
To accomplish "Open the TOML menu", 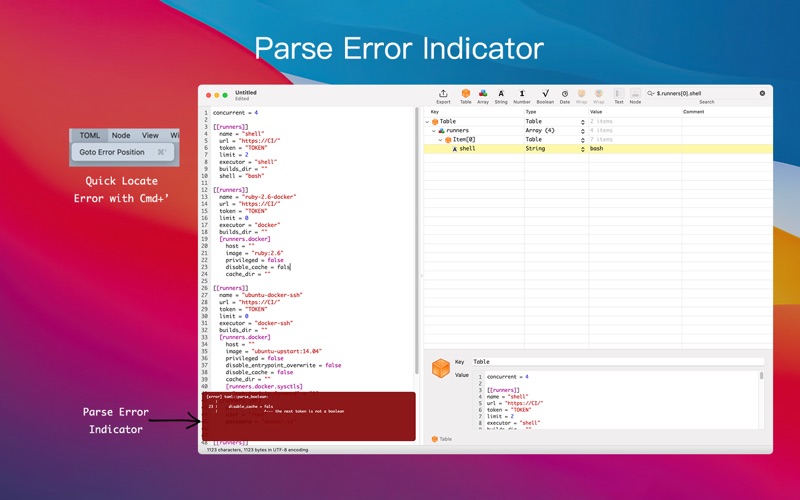I will [90, 135].
